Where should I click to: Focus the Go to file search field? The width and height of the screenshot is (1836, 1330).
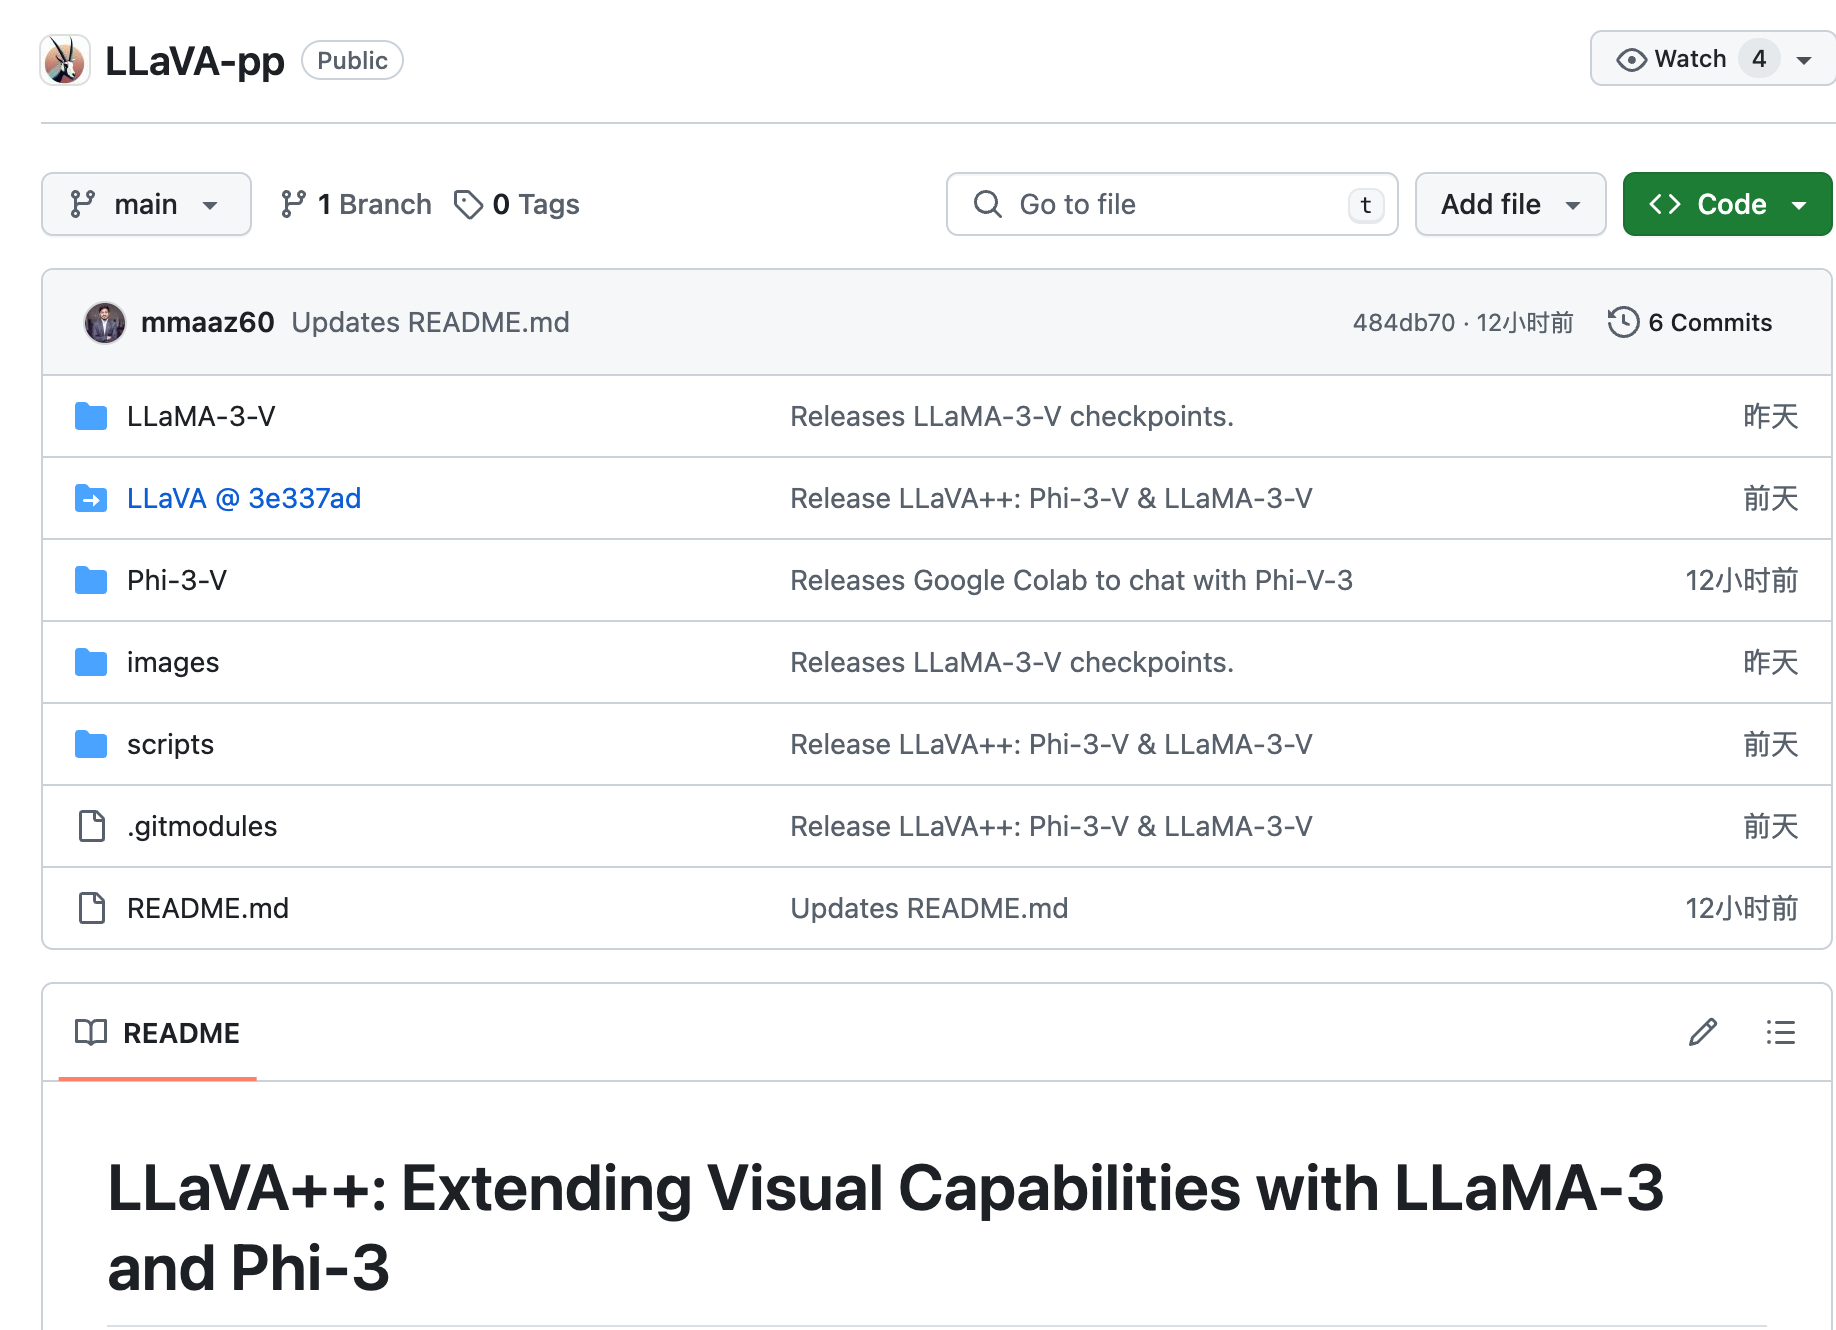[1172, 204]
